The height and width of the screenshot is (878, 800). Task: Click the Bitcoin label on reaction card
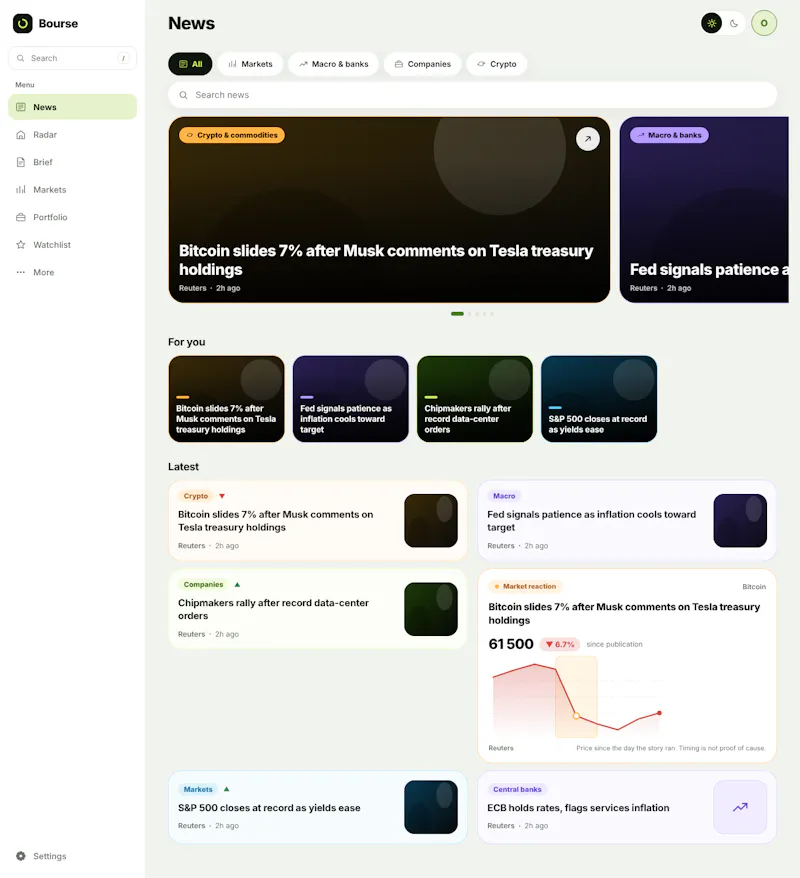click(x=754, y=587)
